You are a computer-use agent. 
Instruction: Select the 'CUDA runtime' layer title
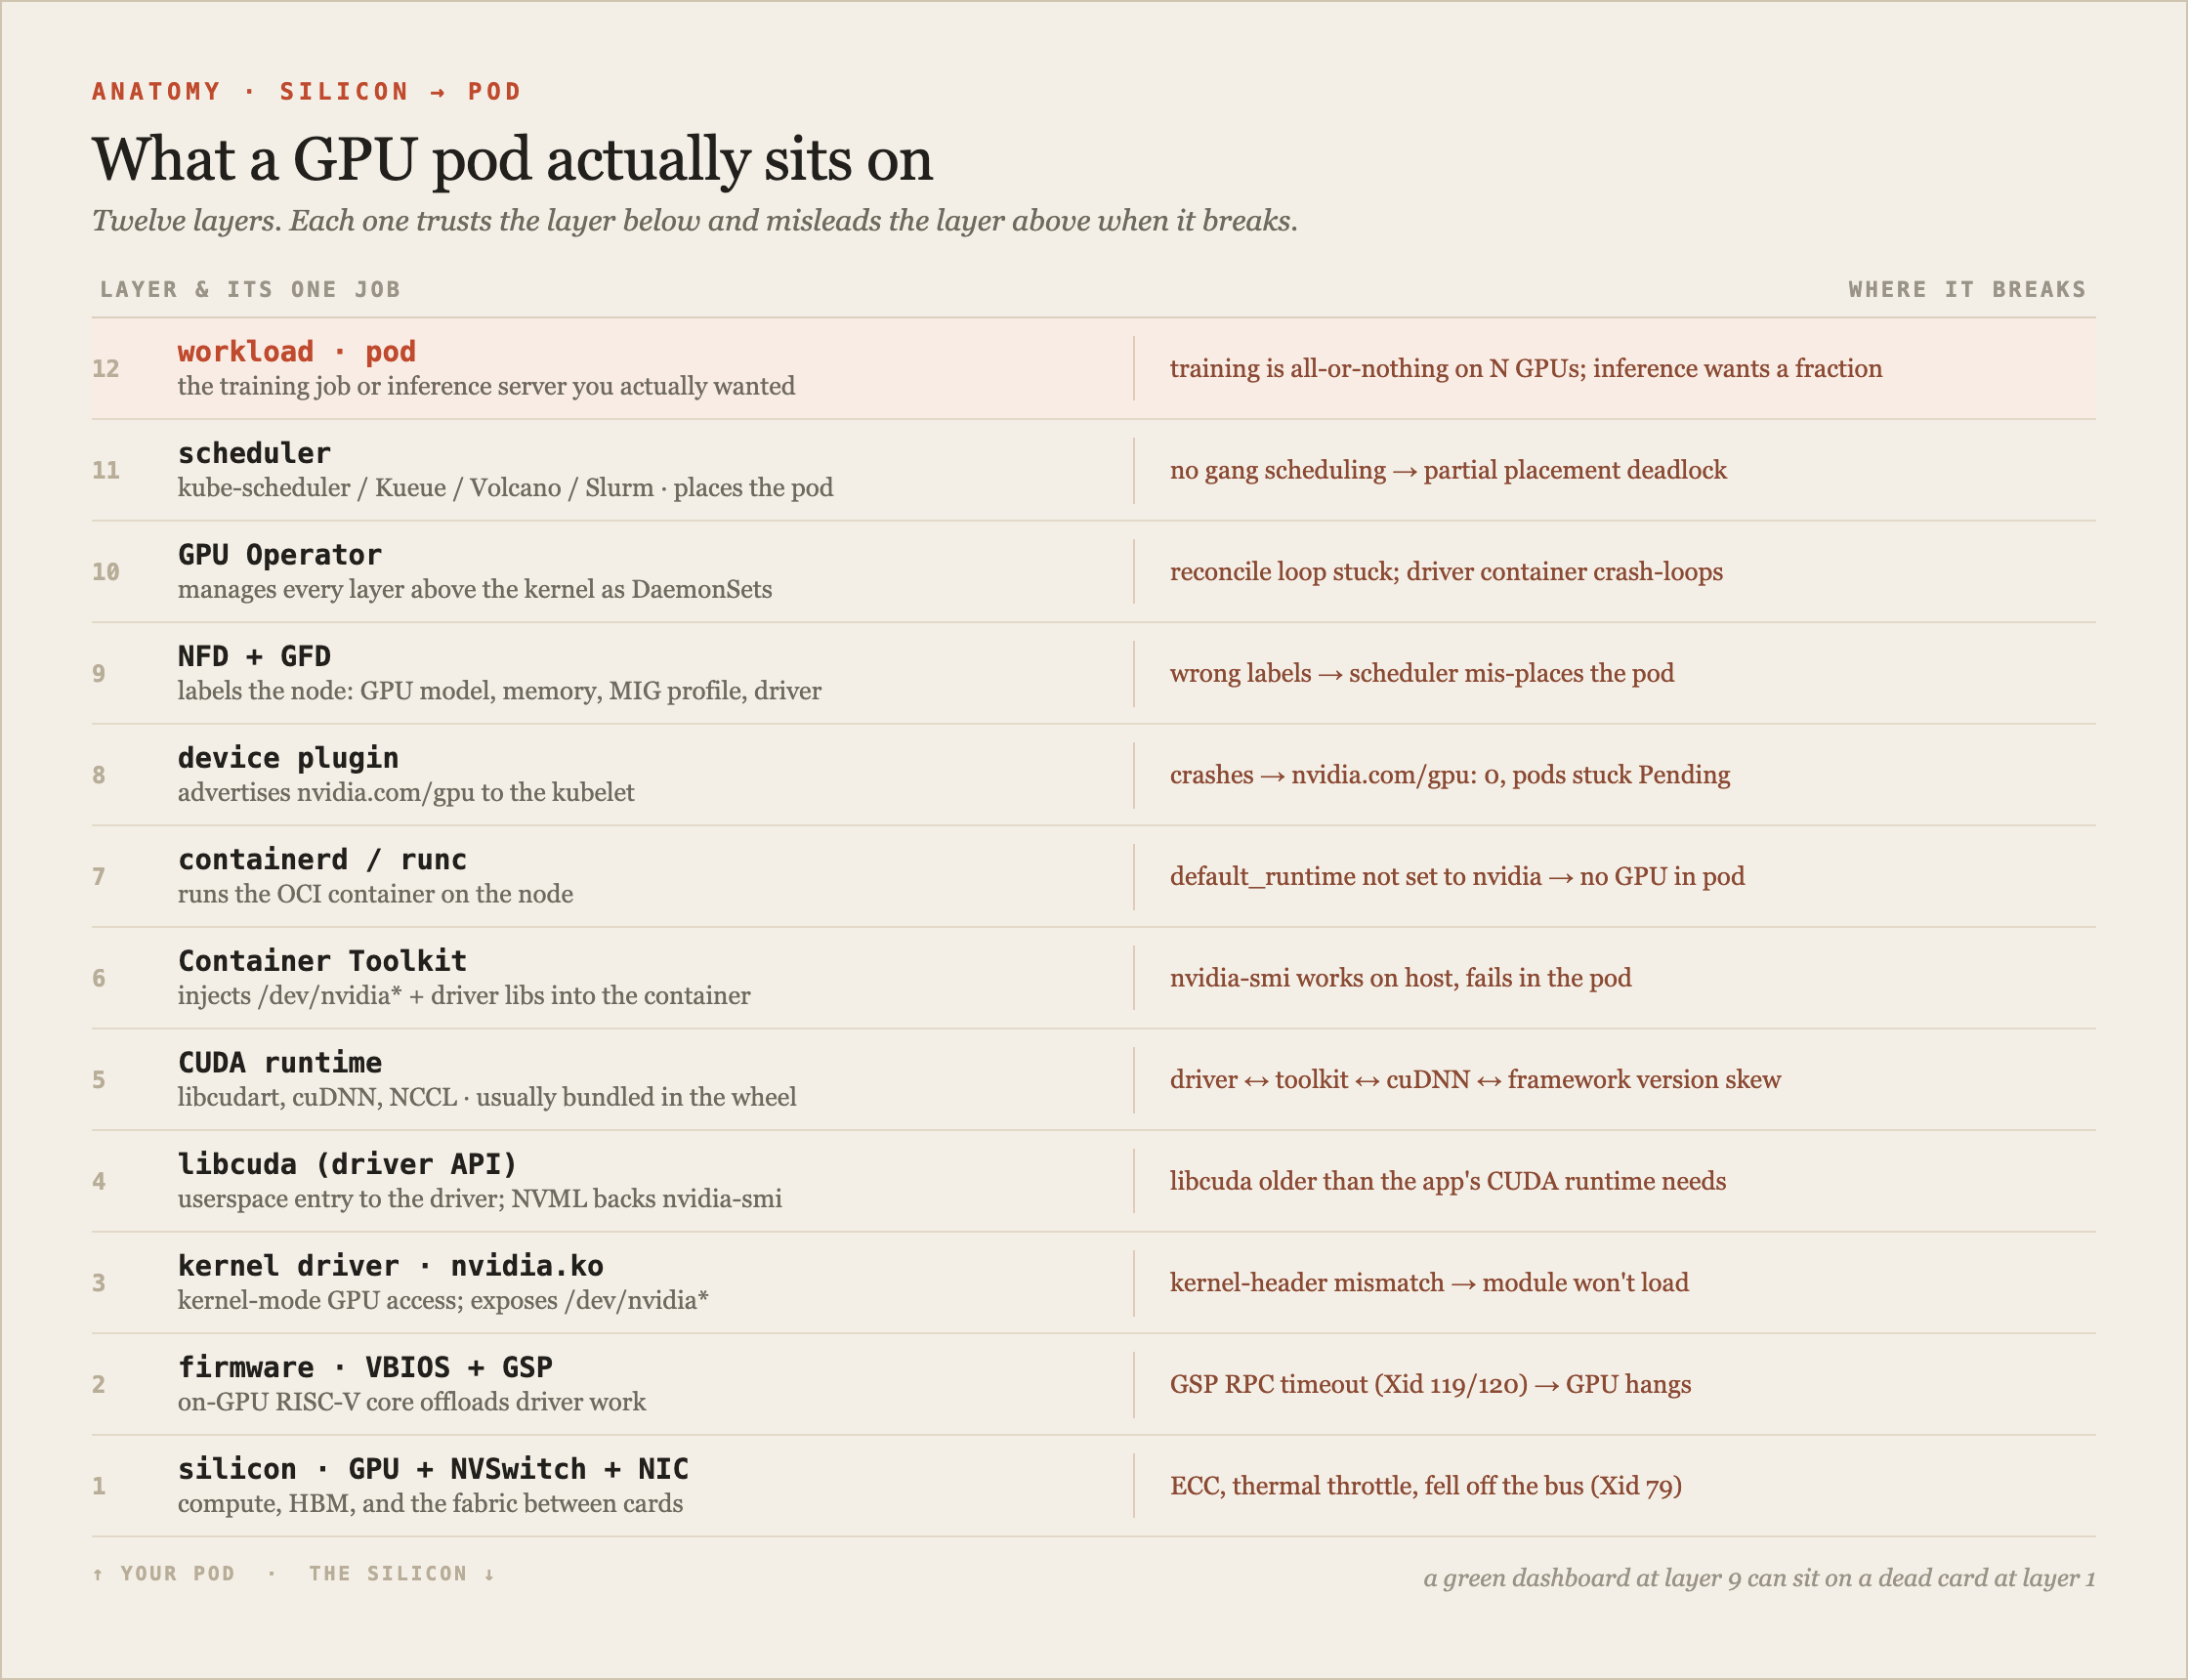tap(280, 1062)
